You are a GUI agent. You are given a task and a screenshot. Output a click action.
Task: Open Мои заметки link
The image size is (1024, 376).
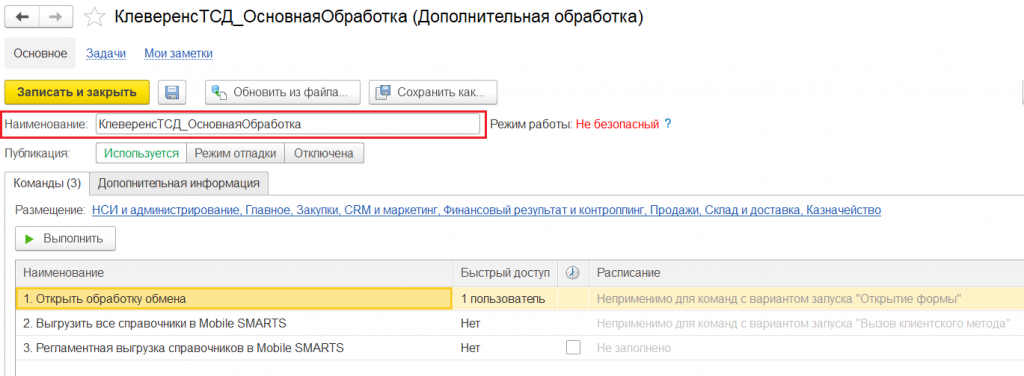[178, 54]
